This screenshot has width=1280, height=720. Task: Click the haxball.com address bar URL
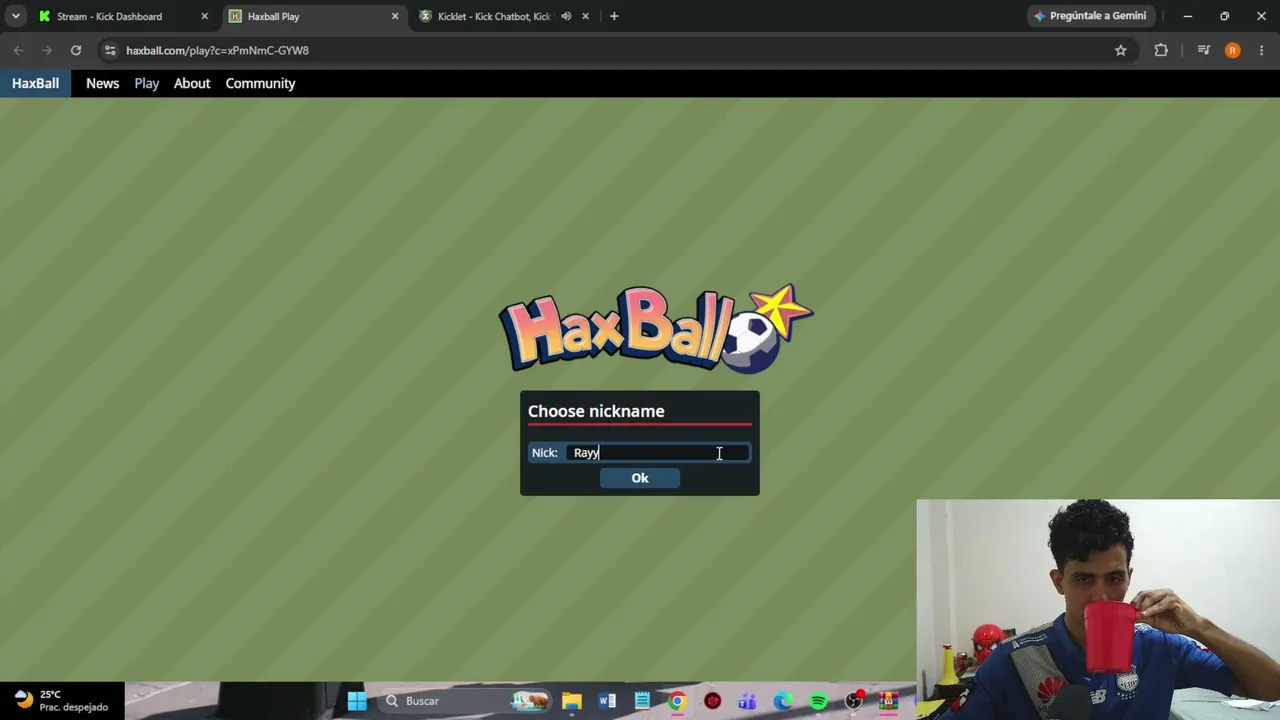217,50
